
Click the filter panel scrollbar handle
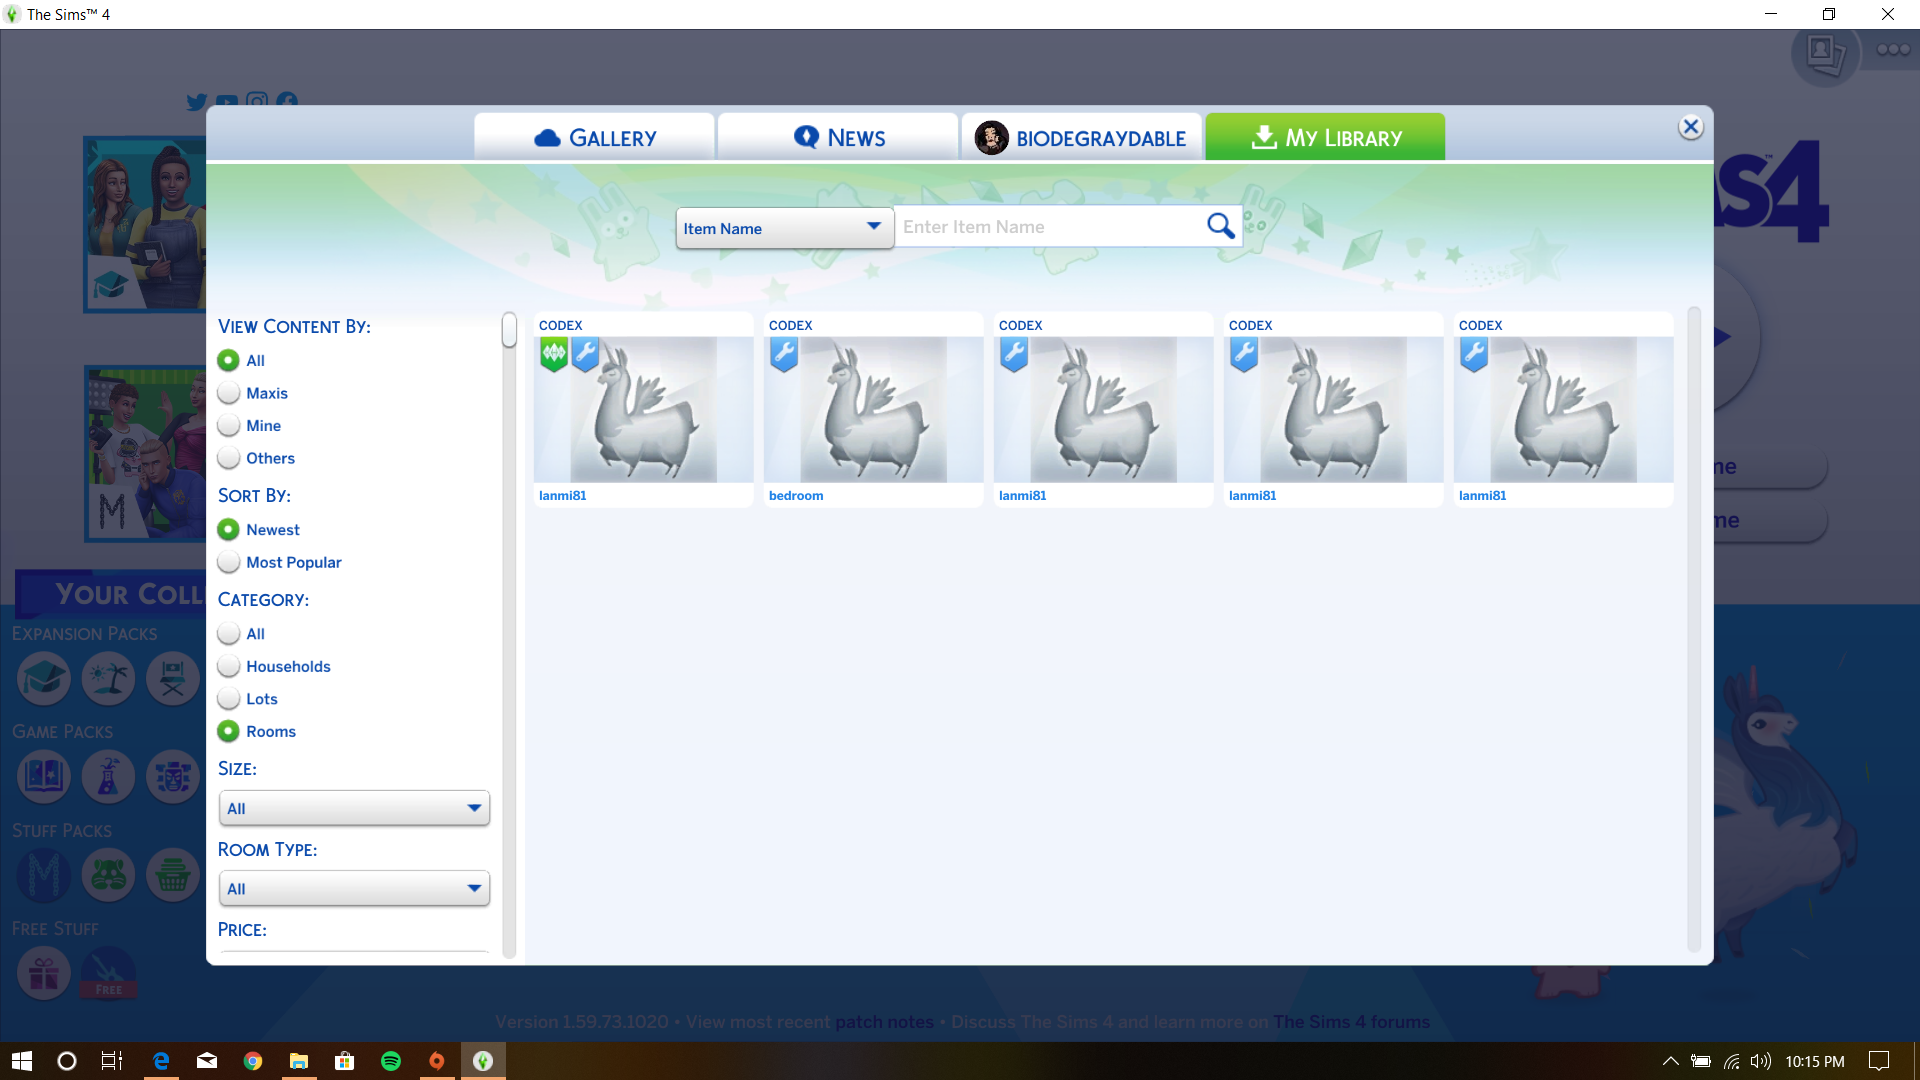click(509, 330)
